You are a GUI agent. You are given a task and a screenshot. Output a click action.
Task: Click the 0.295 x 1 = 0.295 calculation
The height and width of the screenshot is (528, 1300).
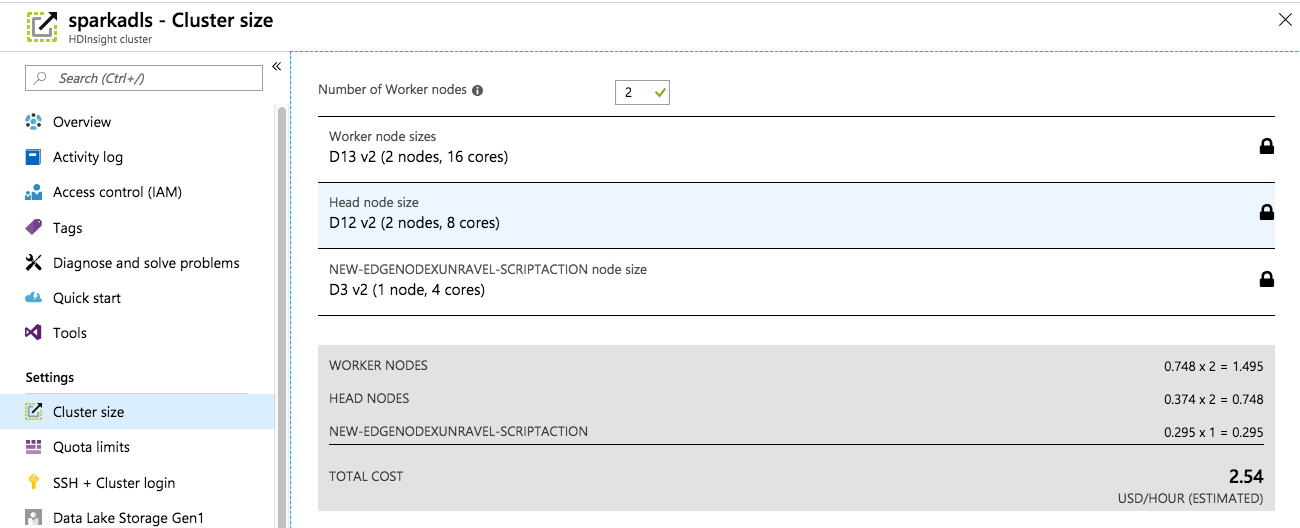(1213, 433)
